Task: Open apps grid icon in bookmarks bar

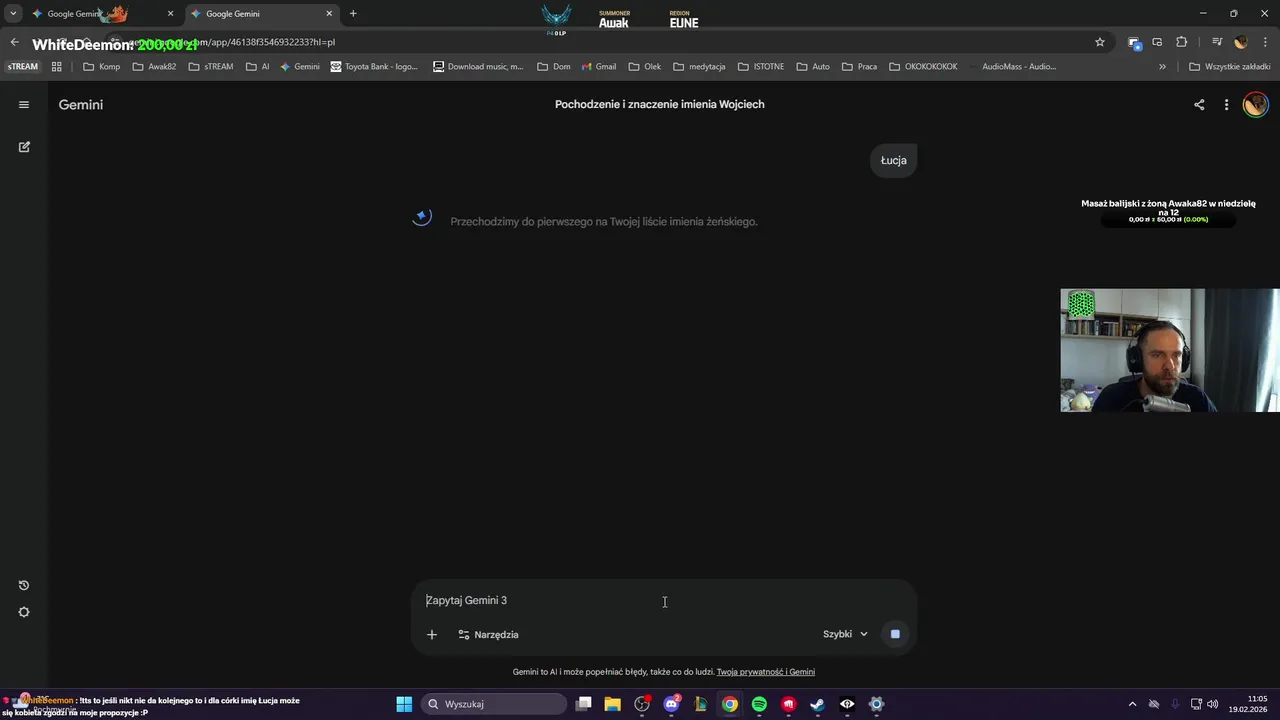Action: (x=57, y=67)
